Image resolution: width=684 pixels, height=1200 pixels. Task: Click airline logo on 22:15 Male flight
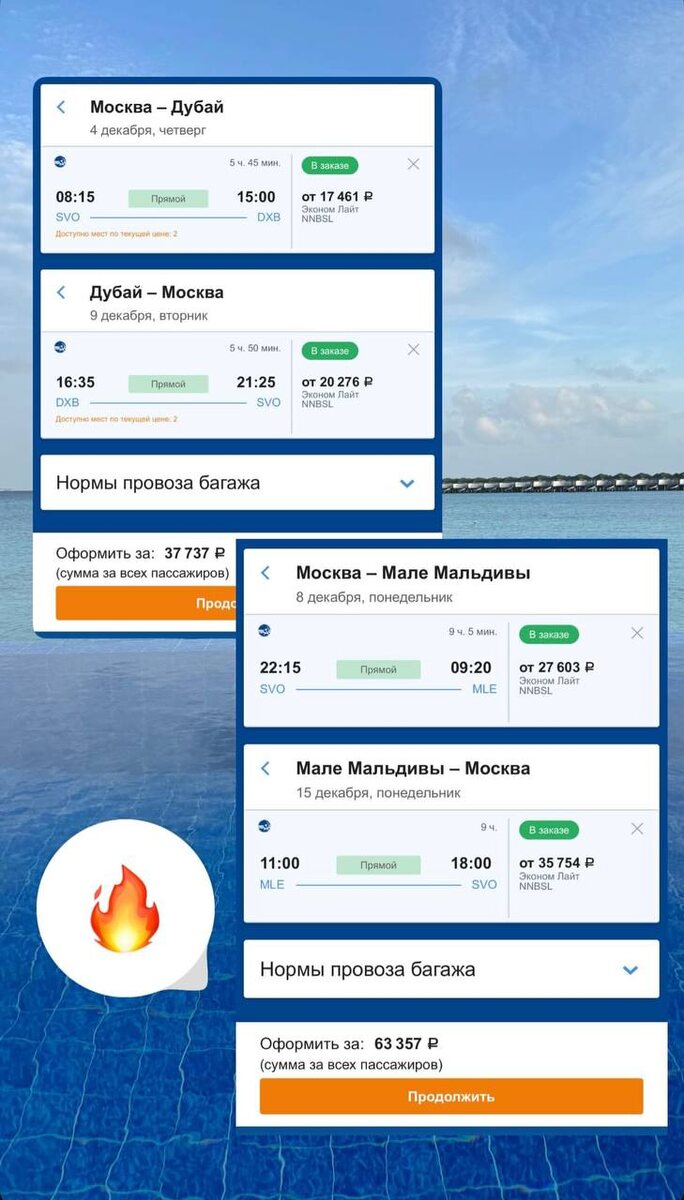264,630
